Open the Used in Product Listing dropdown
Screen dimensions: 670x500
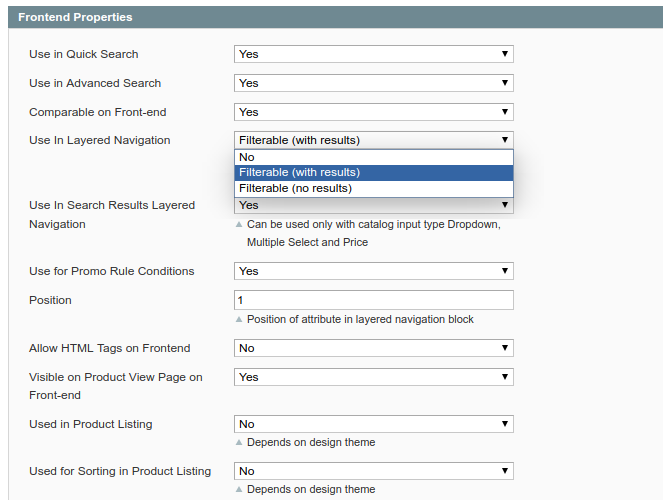coord(374,424)
